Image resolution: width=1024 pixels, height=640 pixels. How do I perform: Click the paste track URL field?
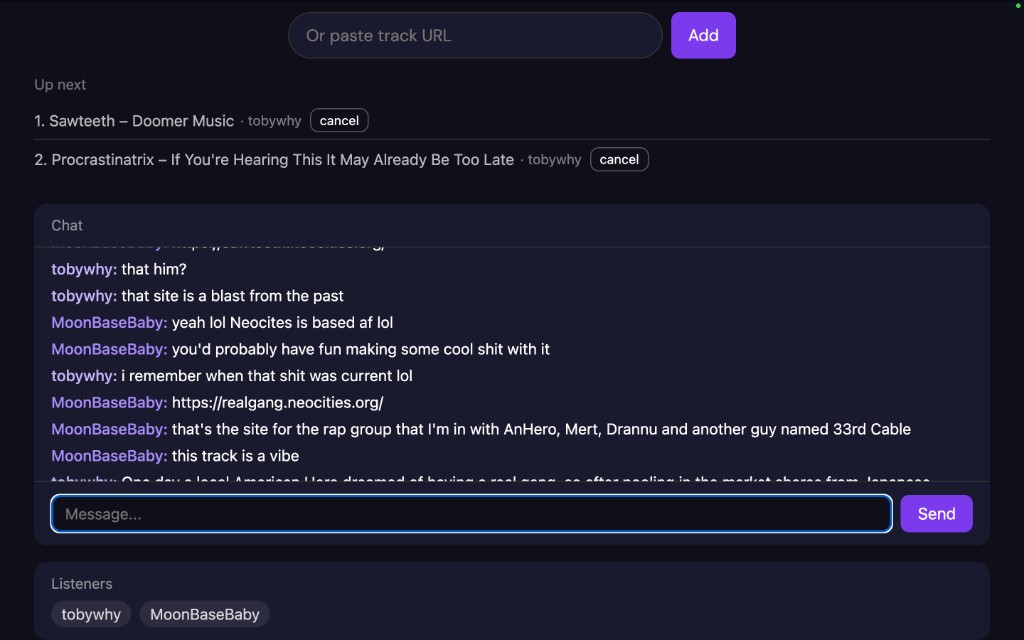pos(475,36)
